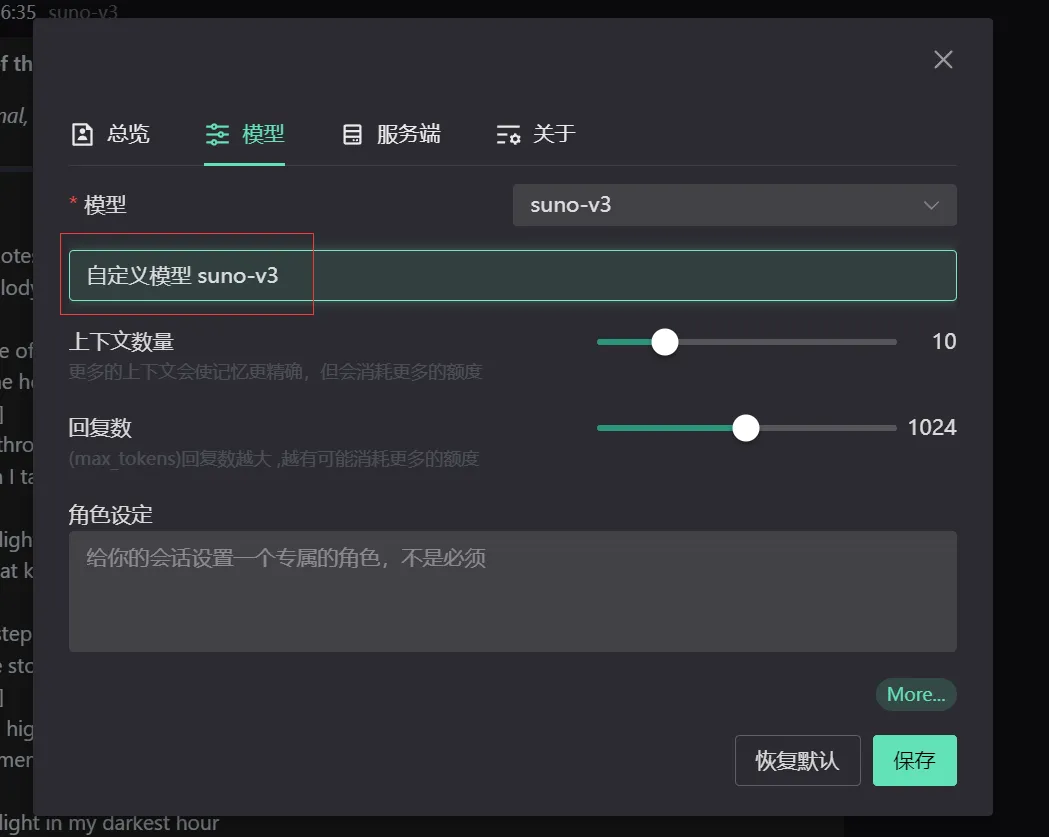This screenshot has height=837, width=1049.
Task: Focus the 角色设定 text area
Action: click(512, 591)
